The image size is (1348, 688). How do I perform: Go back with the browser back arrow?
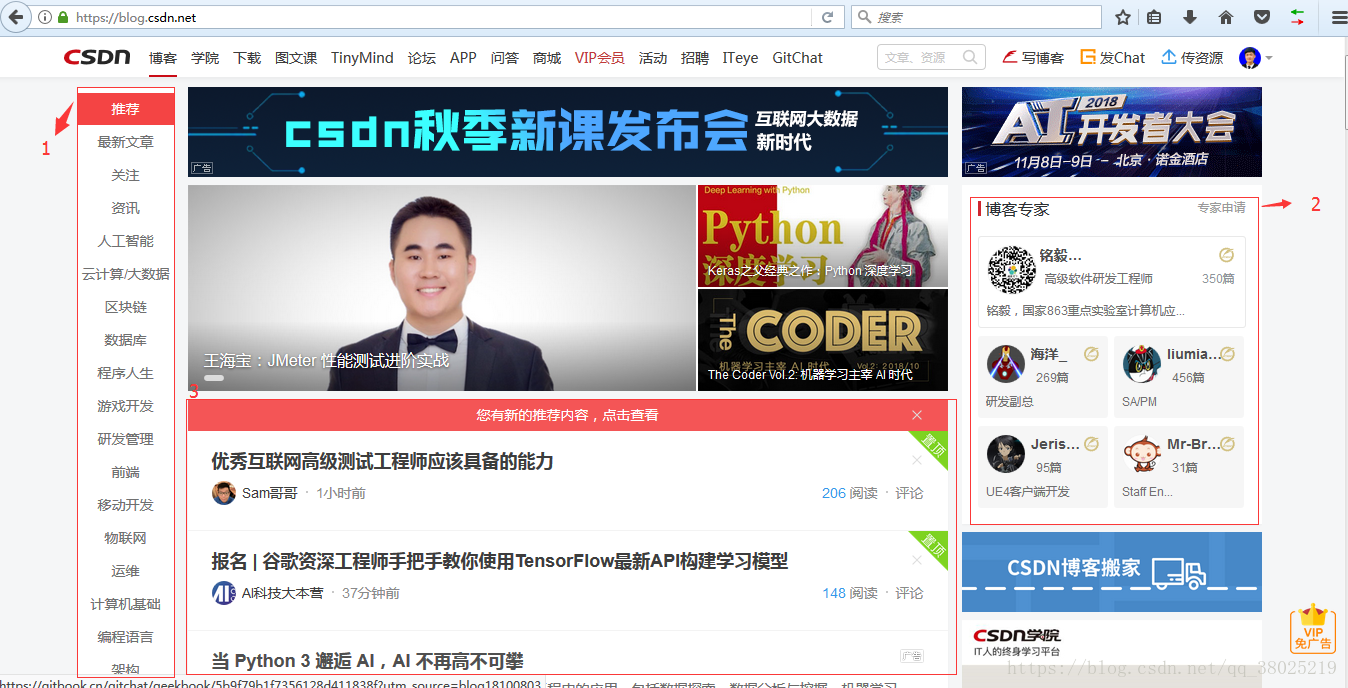tap(16, 17)
